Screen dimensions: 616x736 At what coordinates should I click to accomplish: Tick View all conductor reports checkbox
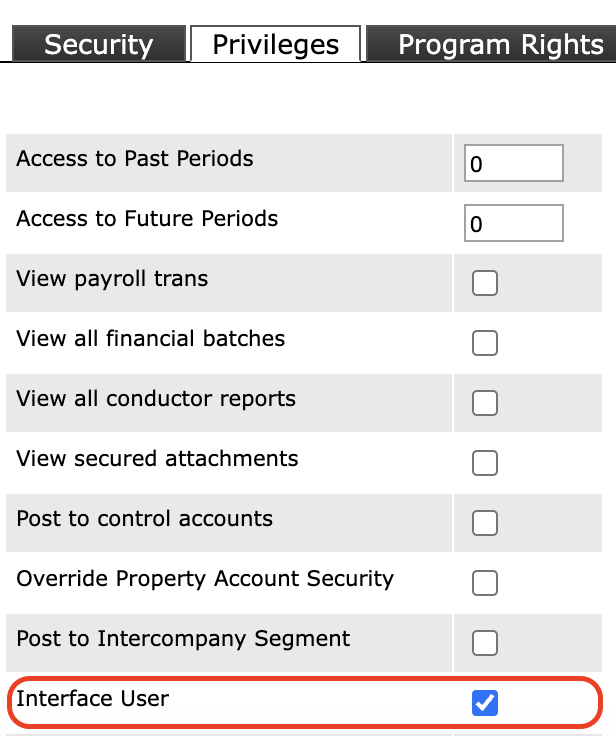coord(485,403)
